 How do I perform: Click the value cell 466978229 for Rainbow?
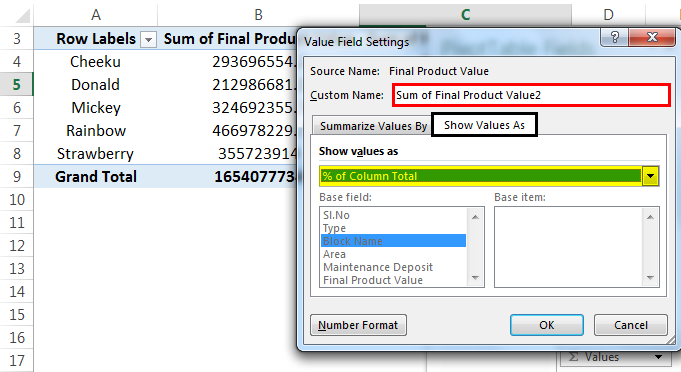pos(227,131)
